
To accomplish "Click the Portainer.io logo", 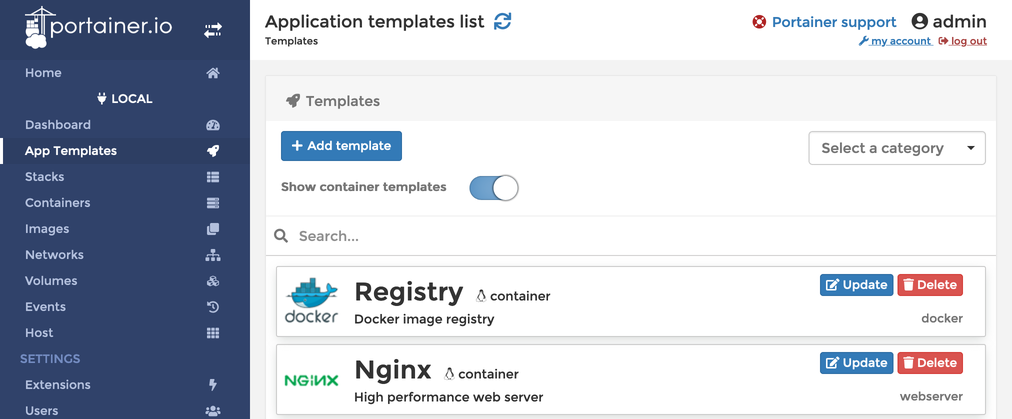I will click(x=98, y=27).
